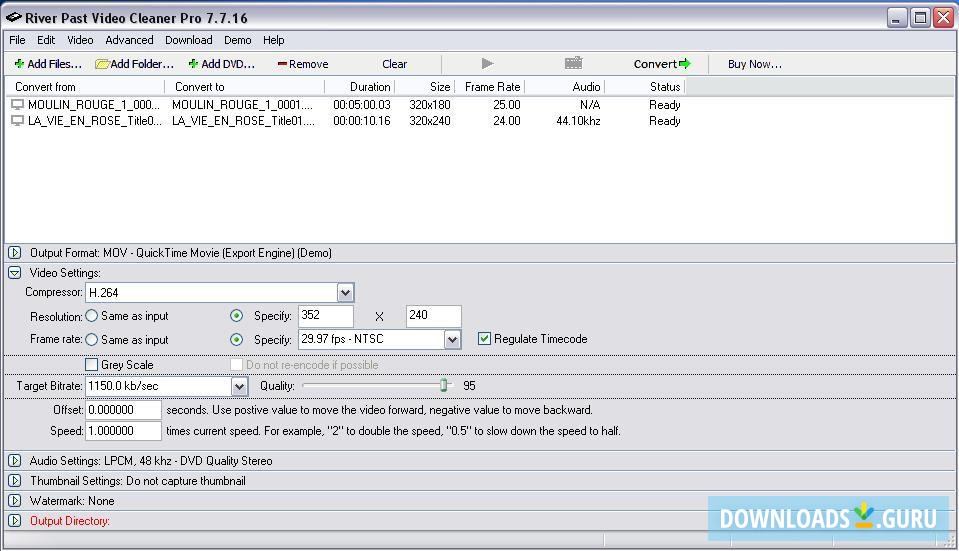Viewport: 959px width, 551px height.
Task: Click the 44.10khz audio value
Action: (578, 121)
